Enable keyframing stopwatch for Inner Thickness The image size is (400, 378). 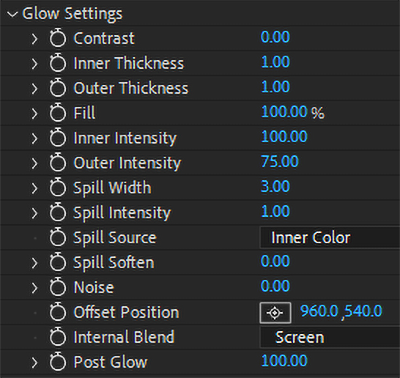click(x=58, y=63)
